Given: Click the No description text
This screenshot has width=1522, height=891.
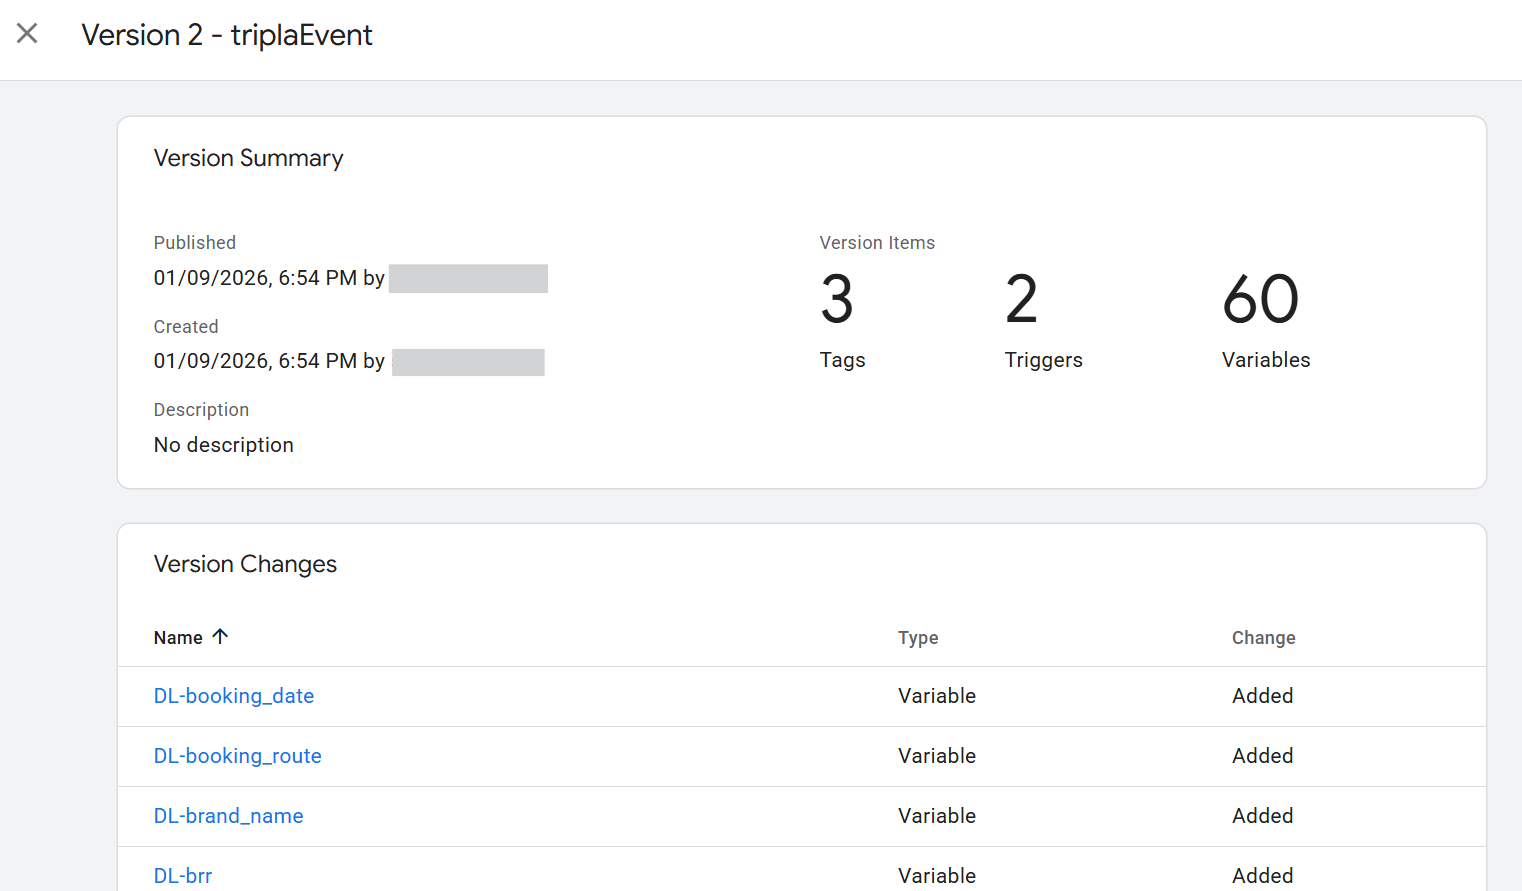Looking at the screenshot, I should 224,445.
